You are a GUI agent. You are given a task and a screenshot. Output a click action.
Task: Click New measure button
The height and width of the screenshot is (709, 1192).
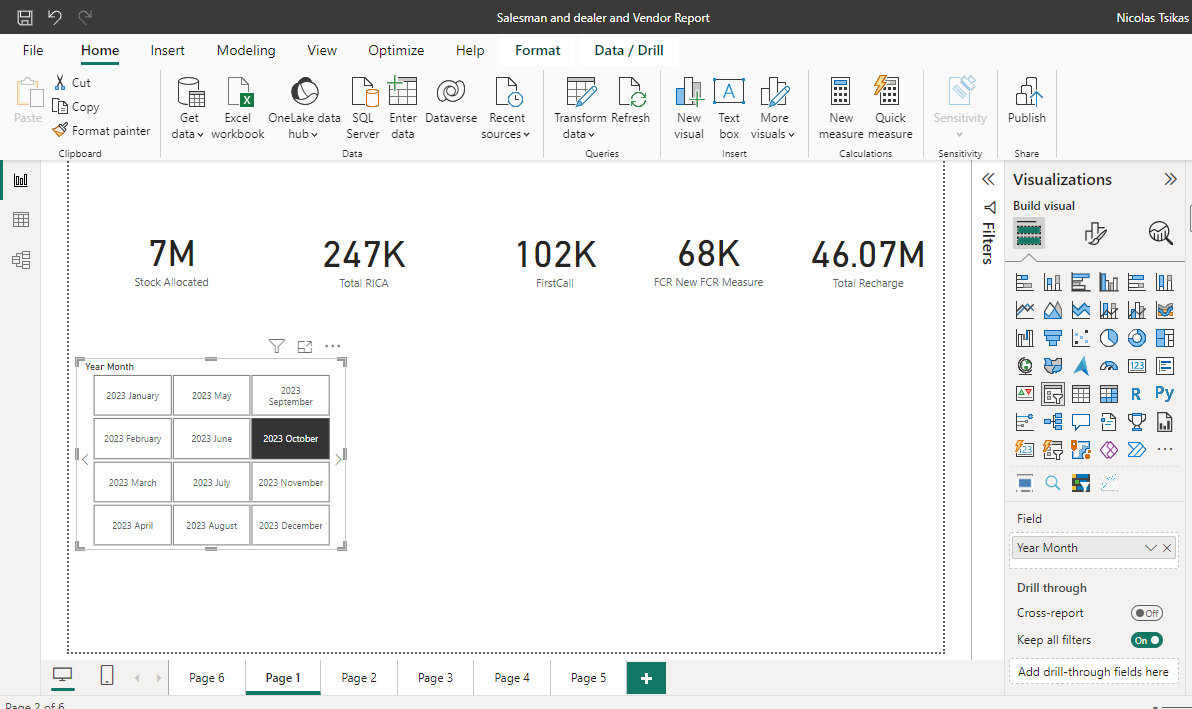click(841, 109)
